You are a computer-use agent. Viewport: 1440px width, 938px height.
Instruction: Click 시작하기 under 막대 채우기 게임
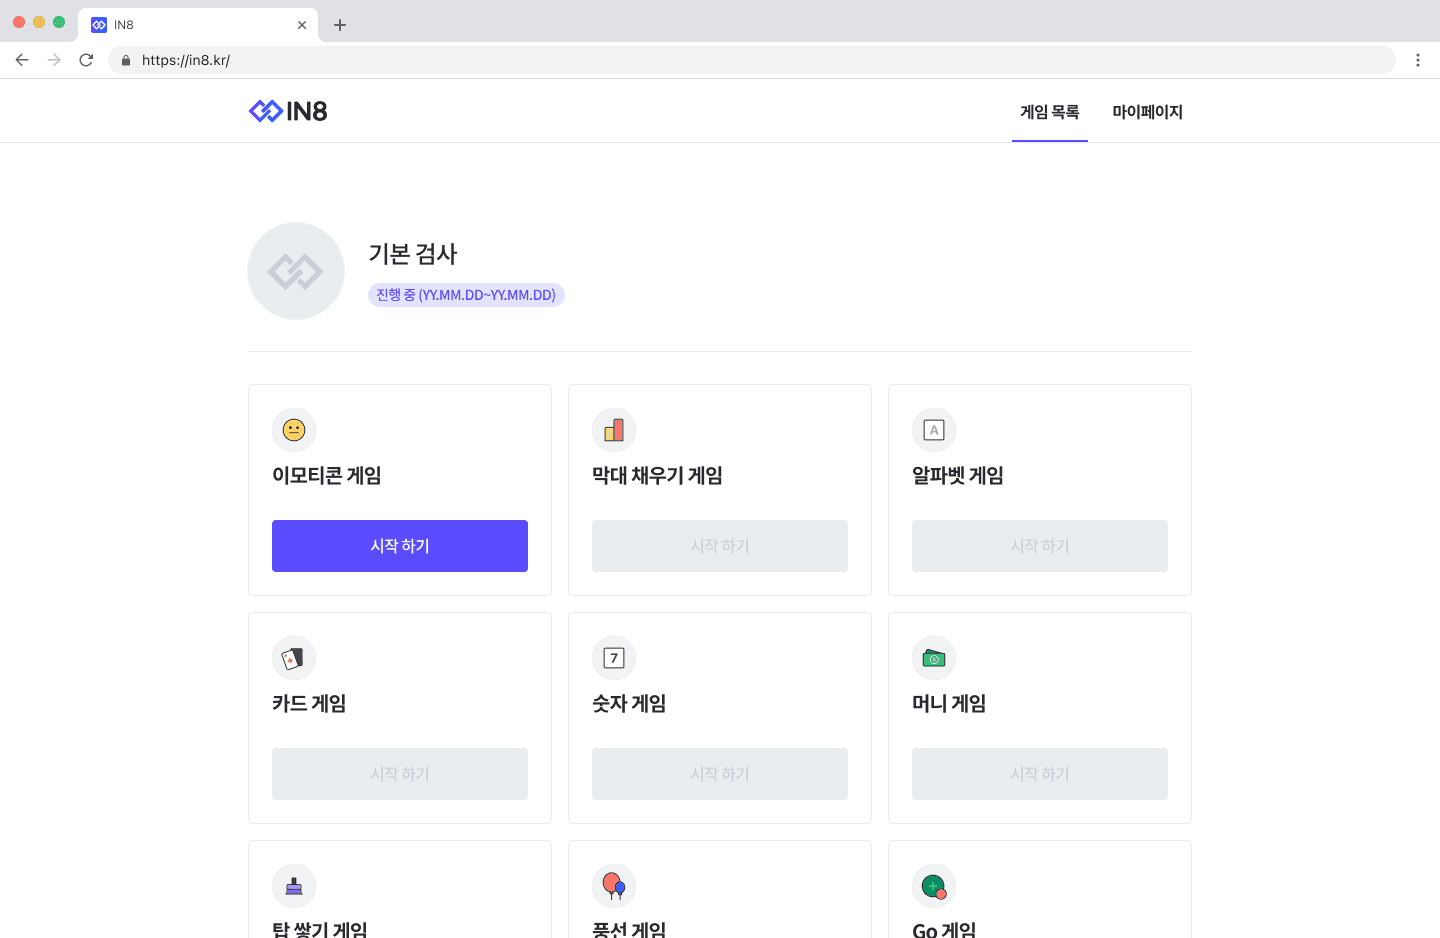pyautogui.click(x=720, y=546)
